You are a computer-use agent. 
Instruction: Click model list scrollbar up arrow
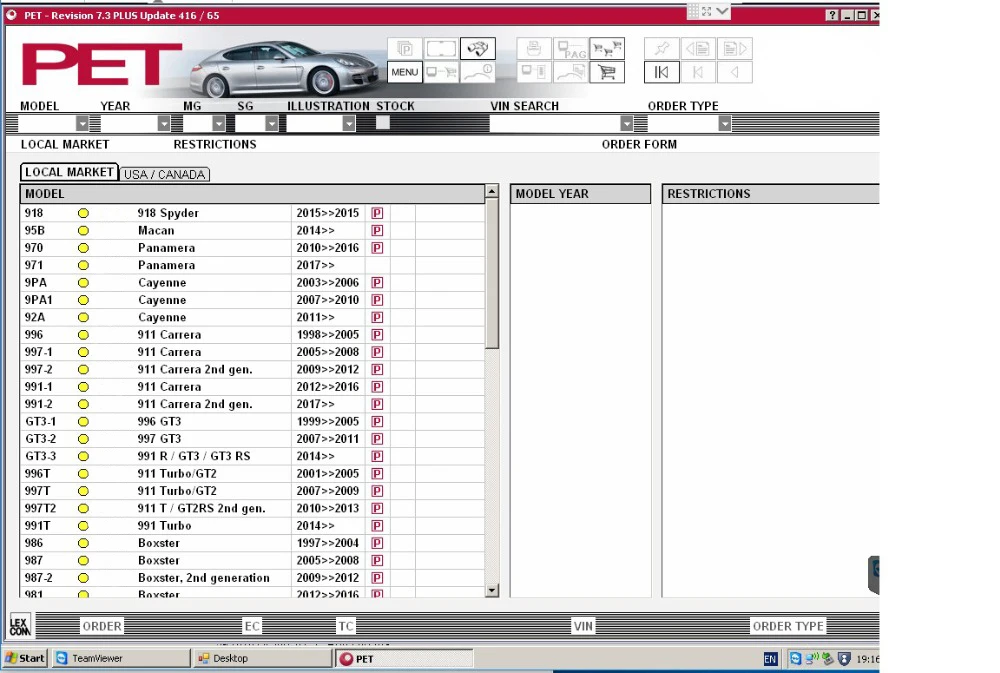(x=492, y=191)
